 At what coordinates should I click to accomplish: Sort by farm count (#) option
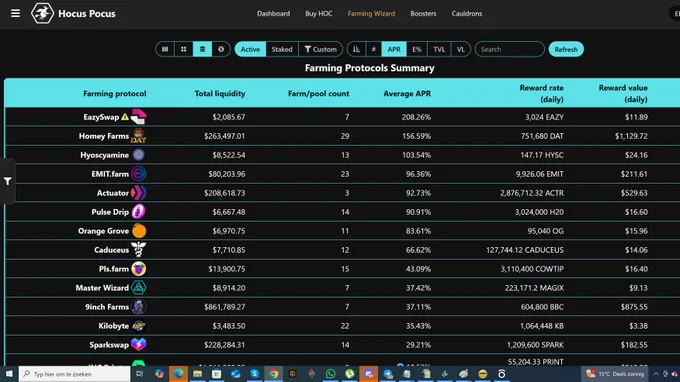(373, 49)
